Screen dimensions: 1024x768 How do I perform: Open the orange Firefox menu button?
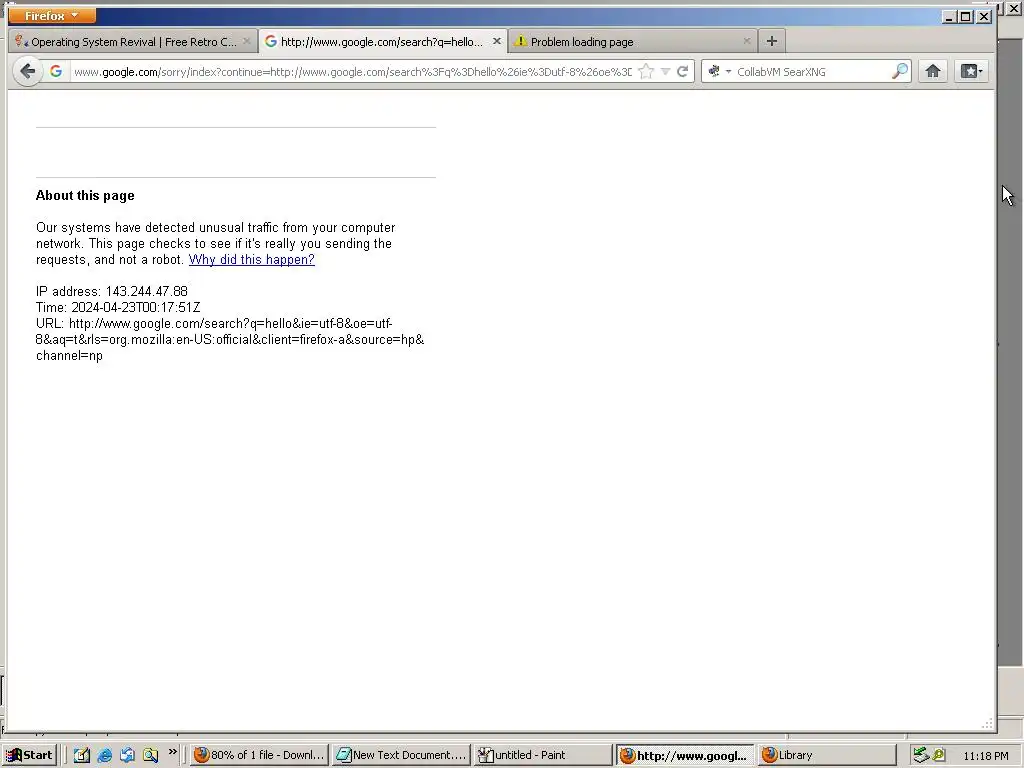(52, 15)
